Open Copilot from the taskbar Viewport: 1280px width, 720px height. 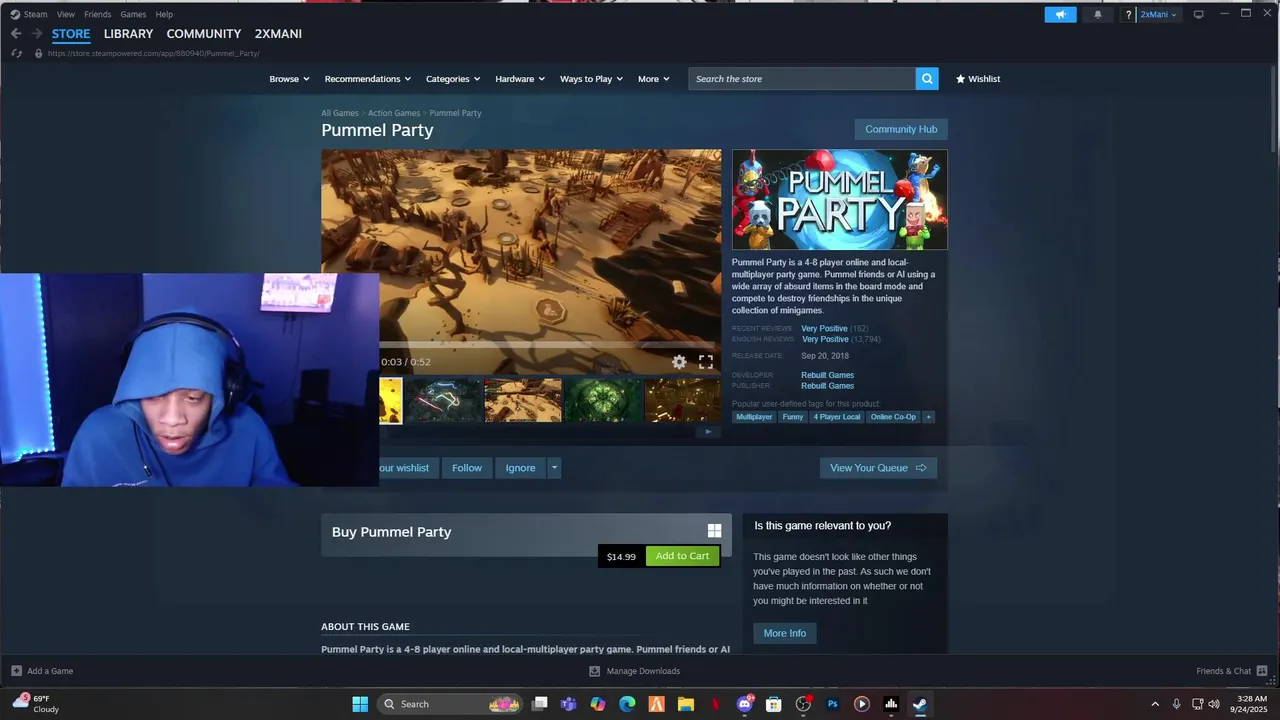click(x=598, y=704)
